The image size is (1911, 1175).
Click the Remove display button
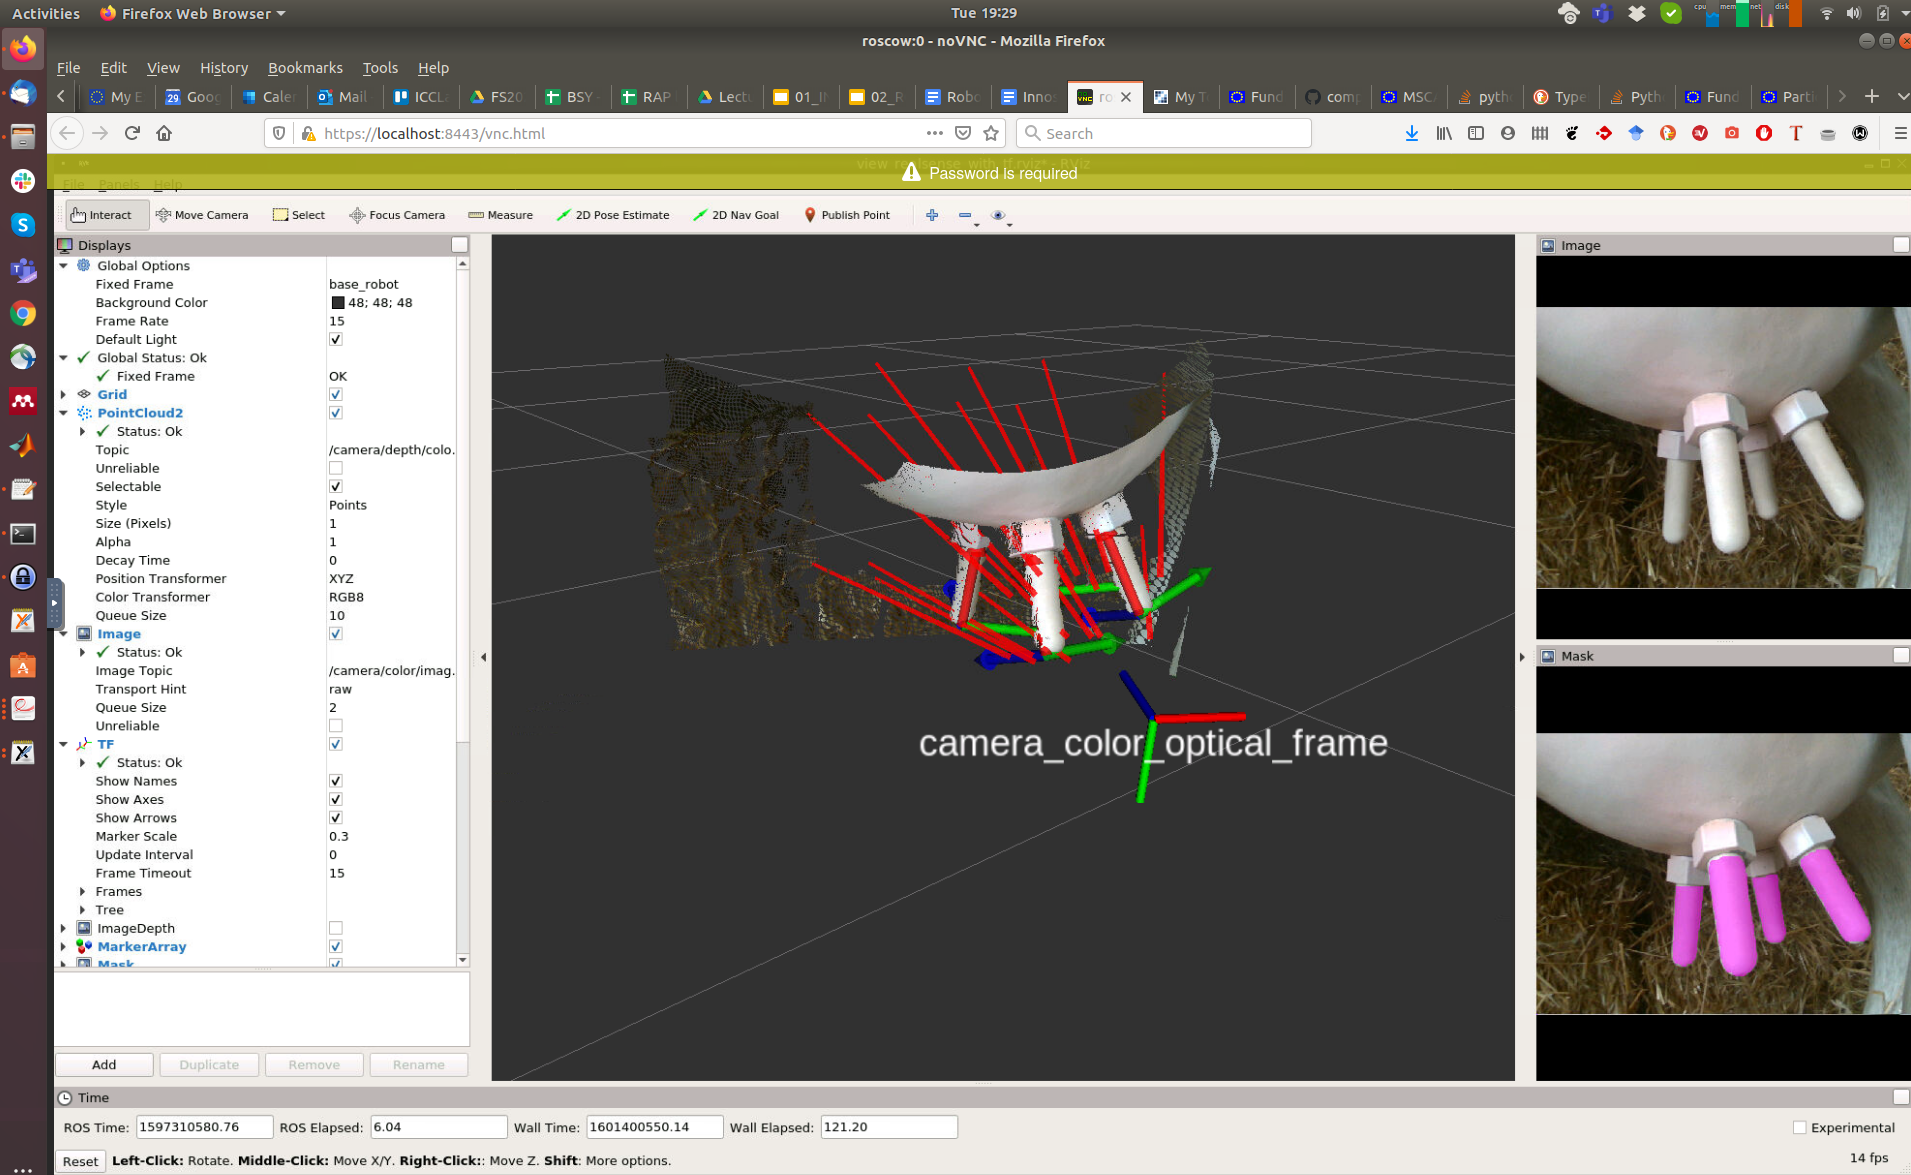[314, 1065]
